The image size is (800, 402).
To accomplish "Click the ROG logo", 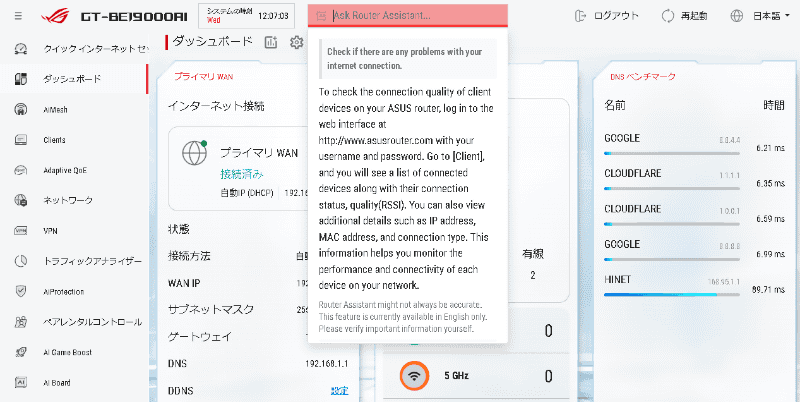I will [58, 16].
